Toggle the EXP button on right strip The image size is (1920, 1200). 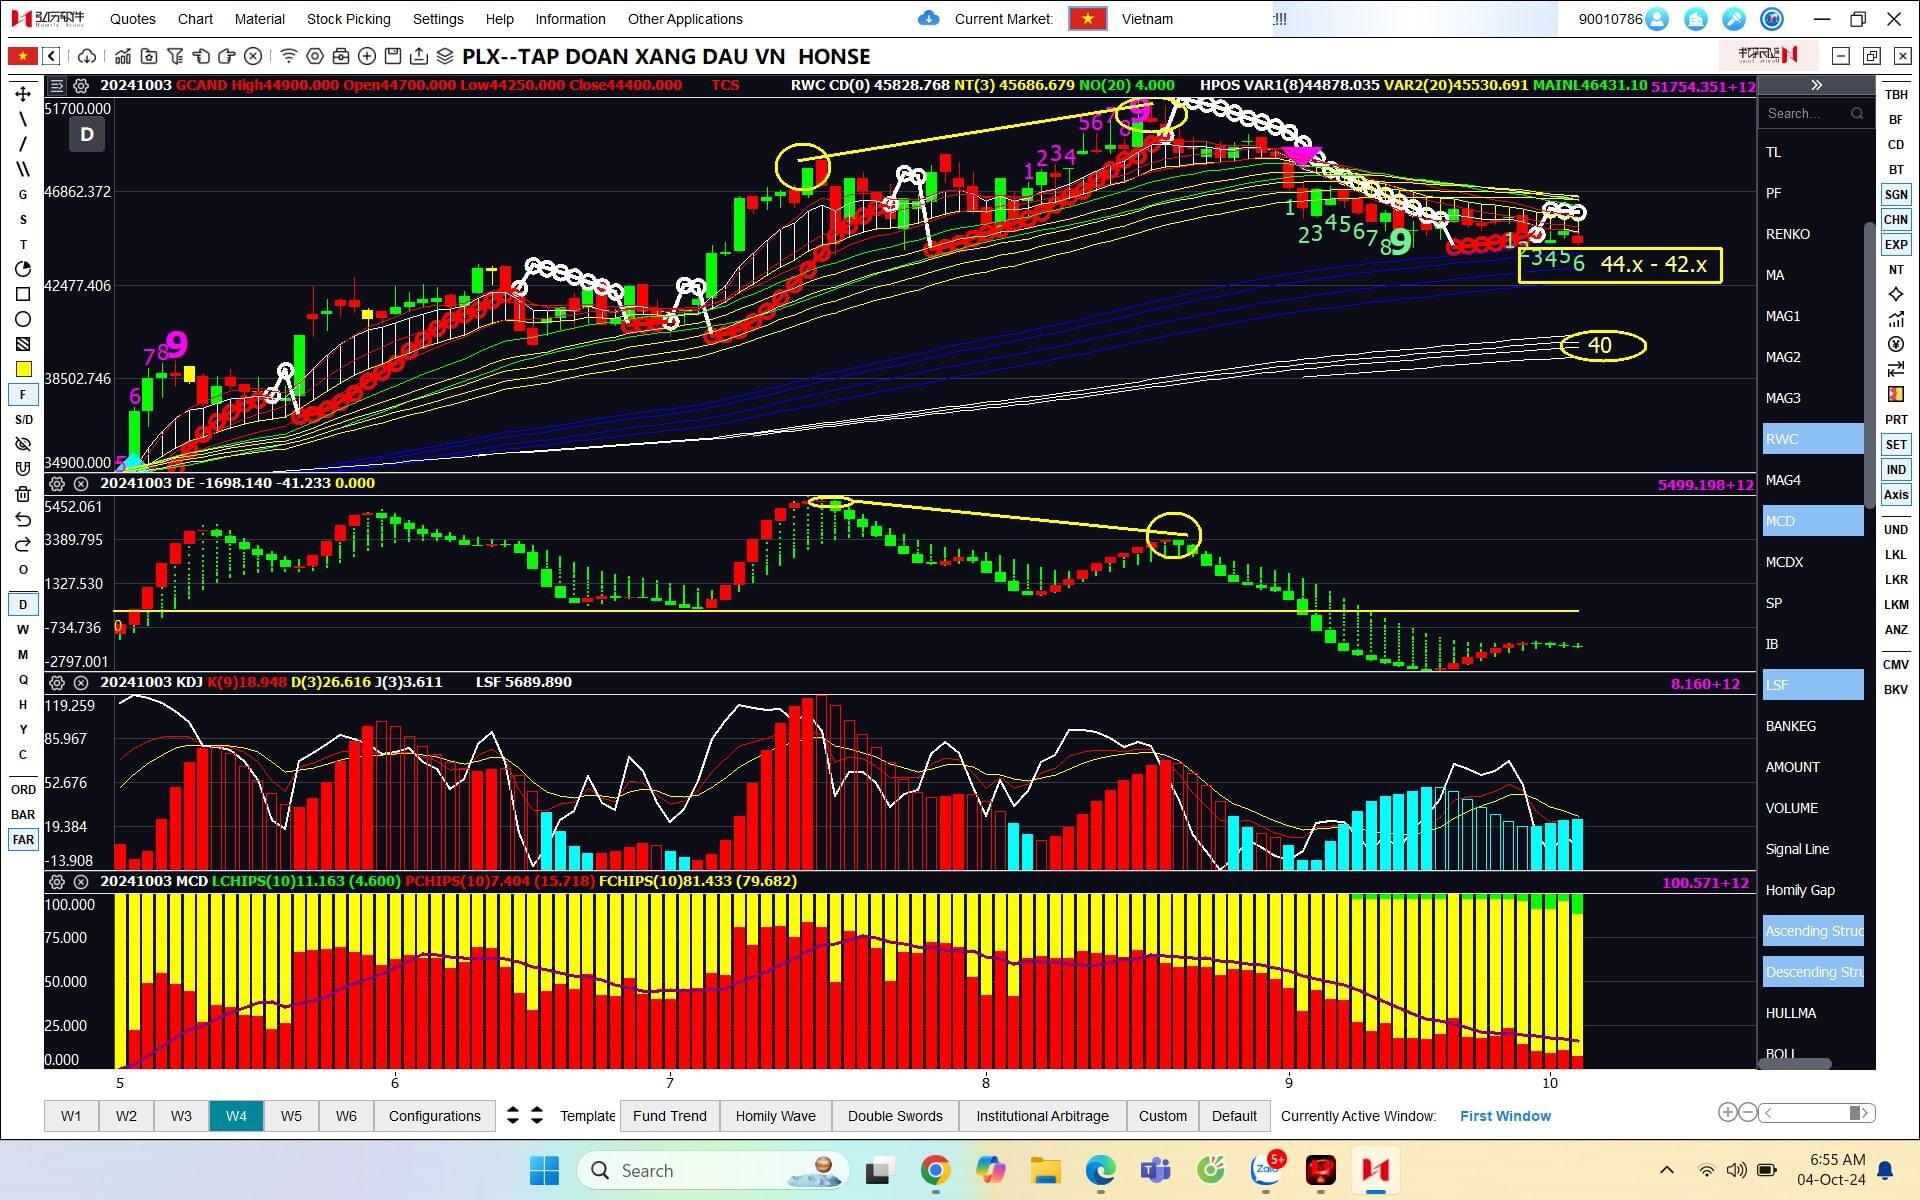tap(1896, 244)
